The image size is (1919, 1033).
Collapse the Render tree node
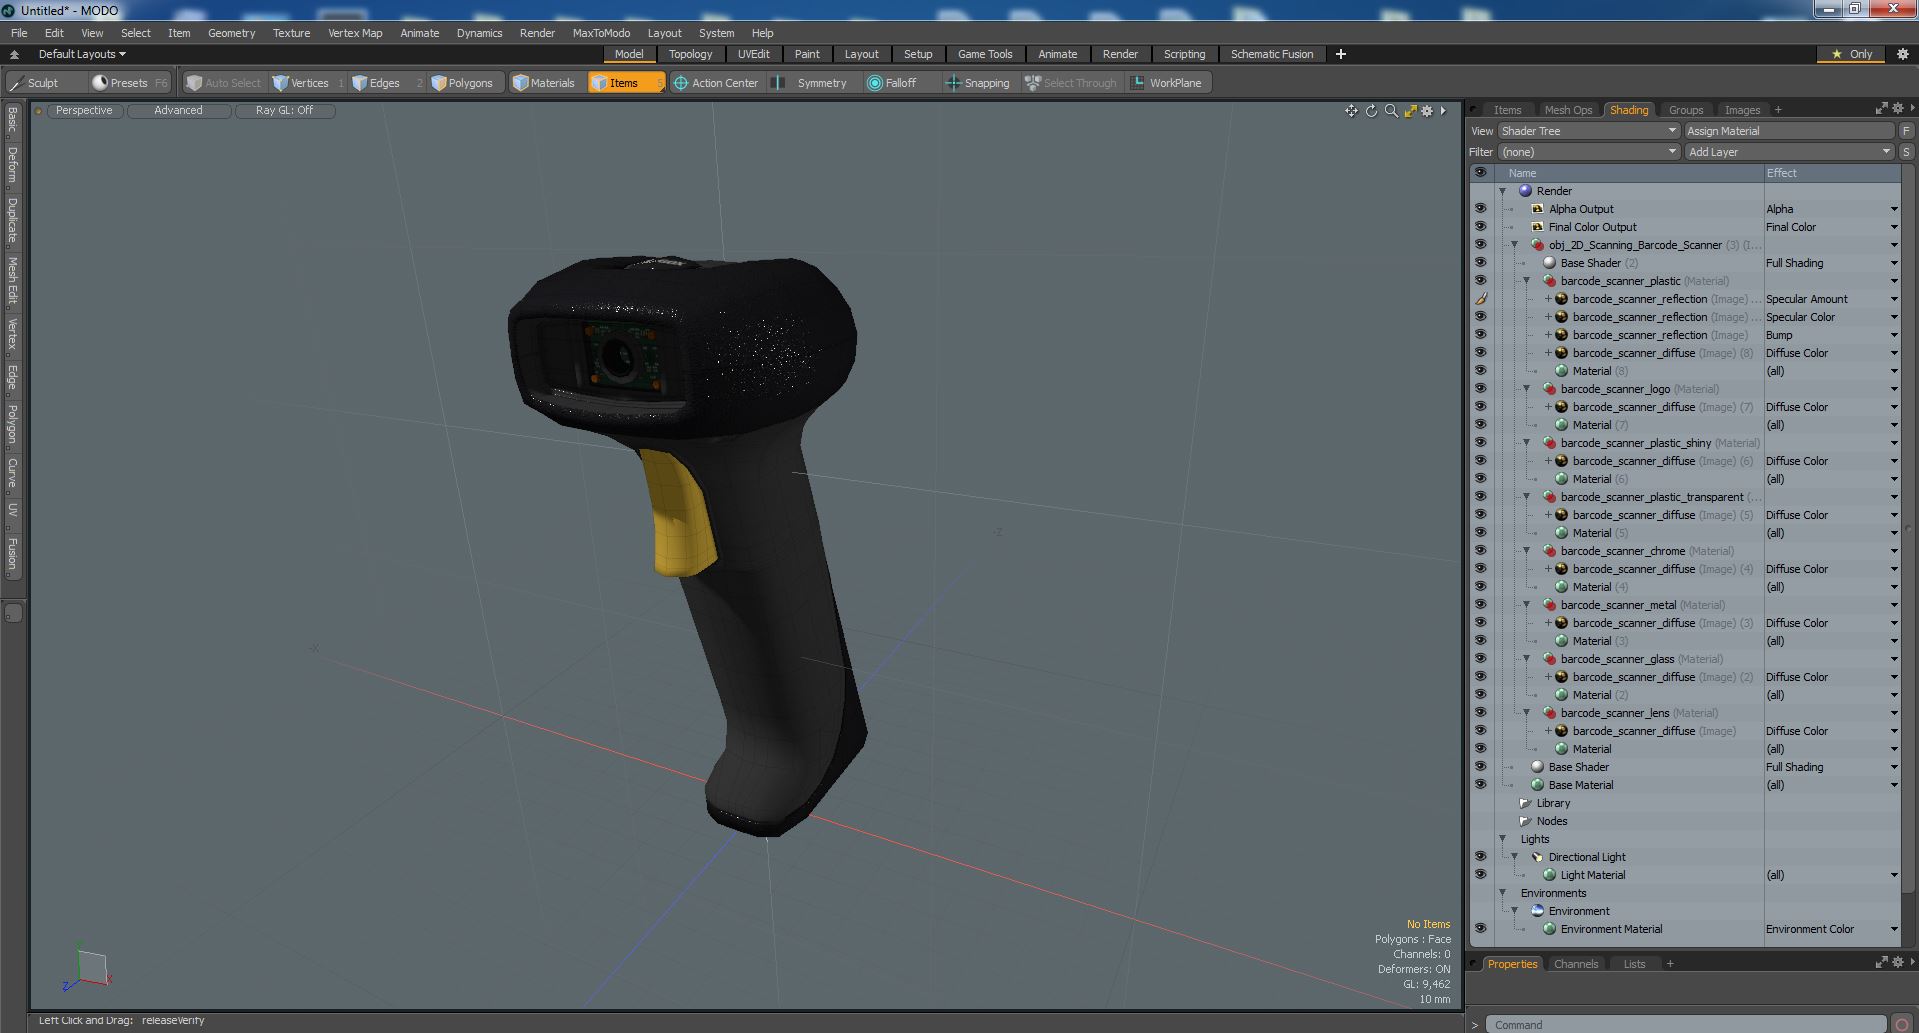tap(1502, 191)
